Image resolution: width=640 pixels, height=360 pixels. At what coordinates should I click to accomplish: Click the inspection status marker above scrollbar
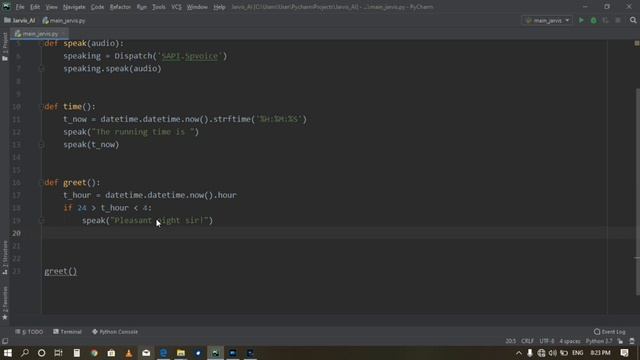637,43
